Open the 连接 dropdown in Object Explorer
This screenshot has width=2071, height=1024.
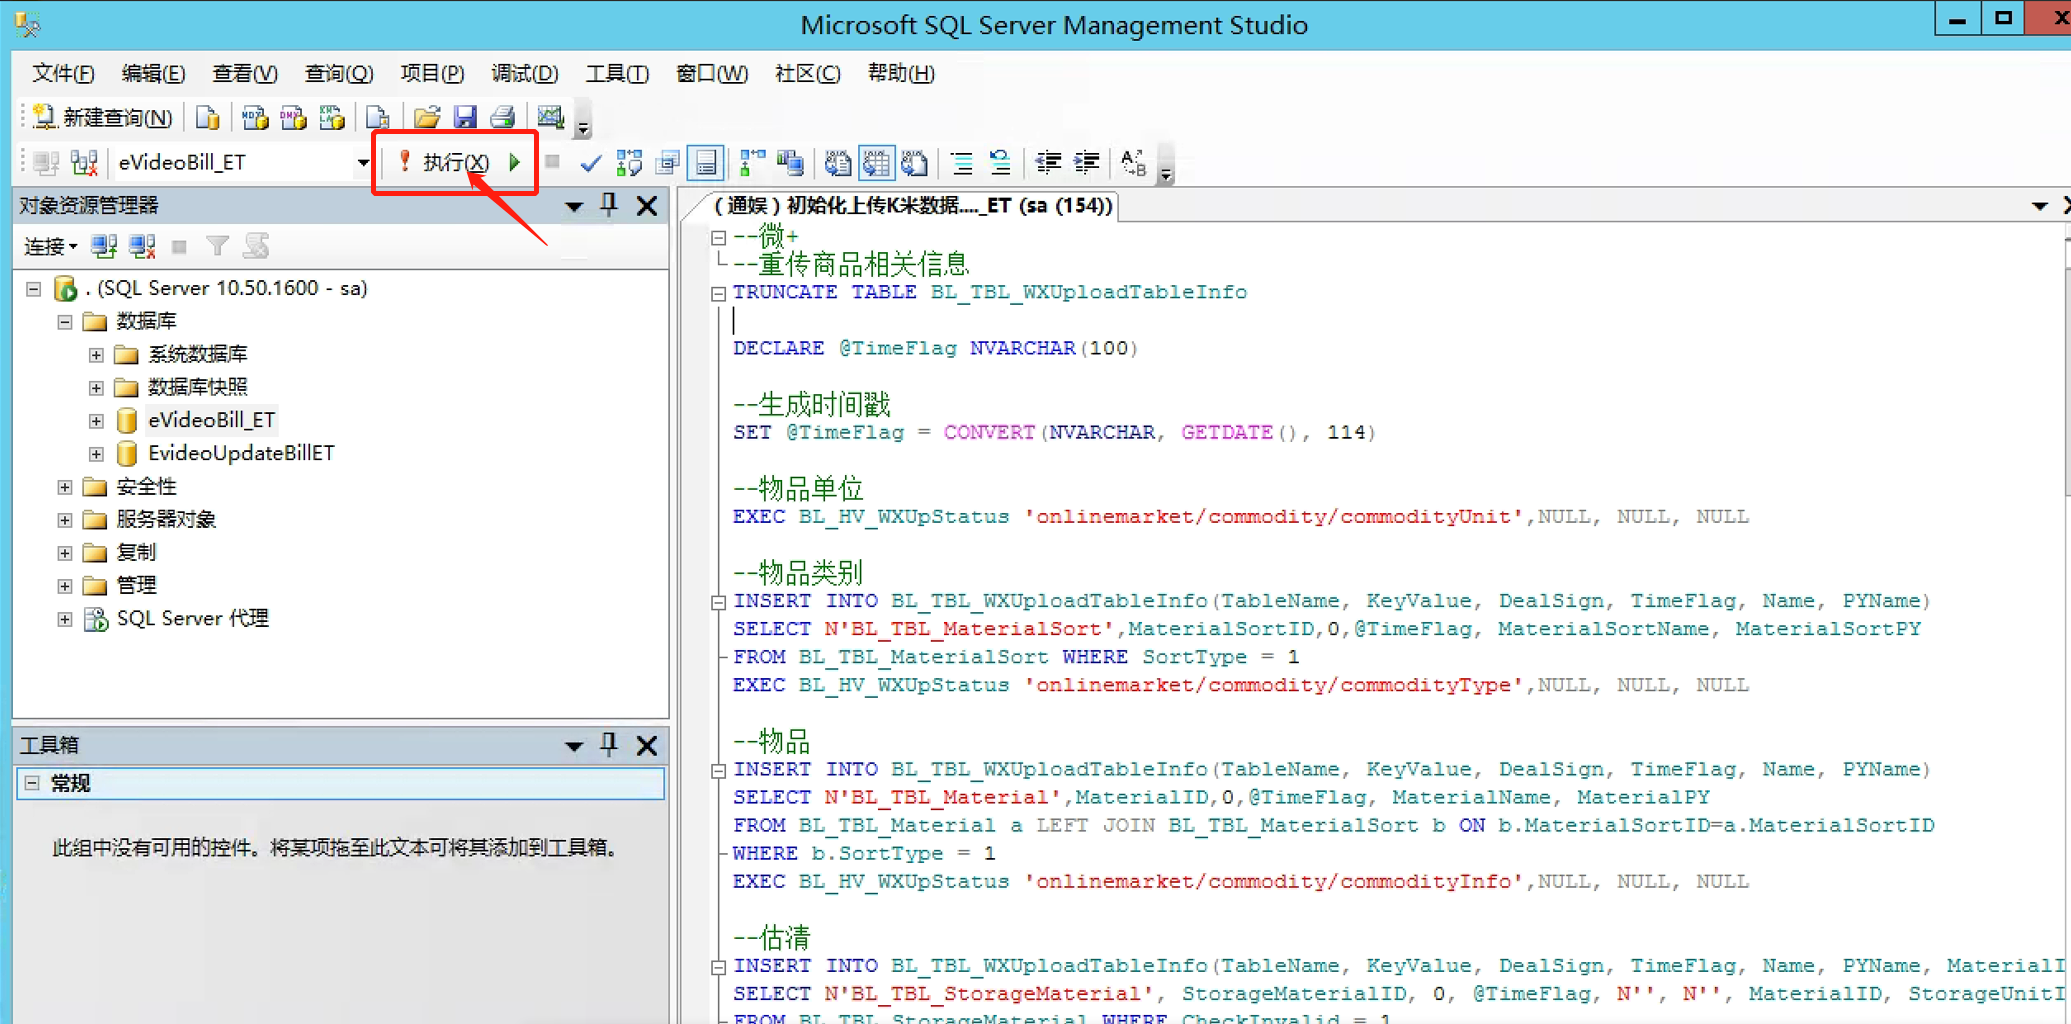pyautogui.click(x=50, y=246)
